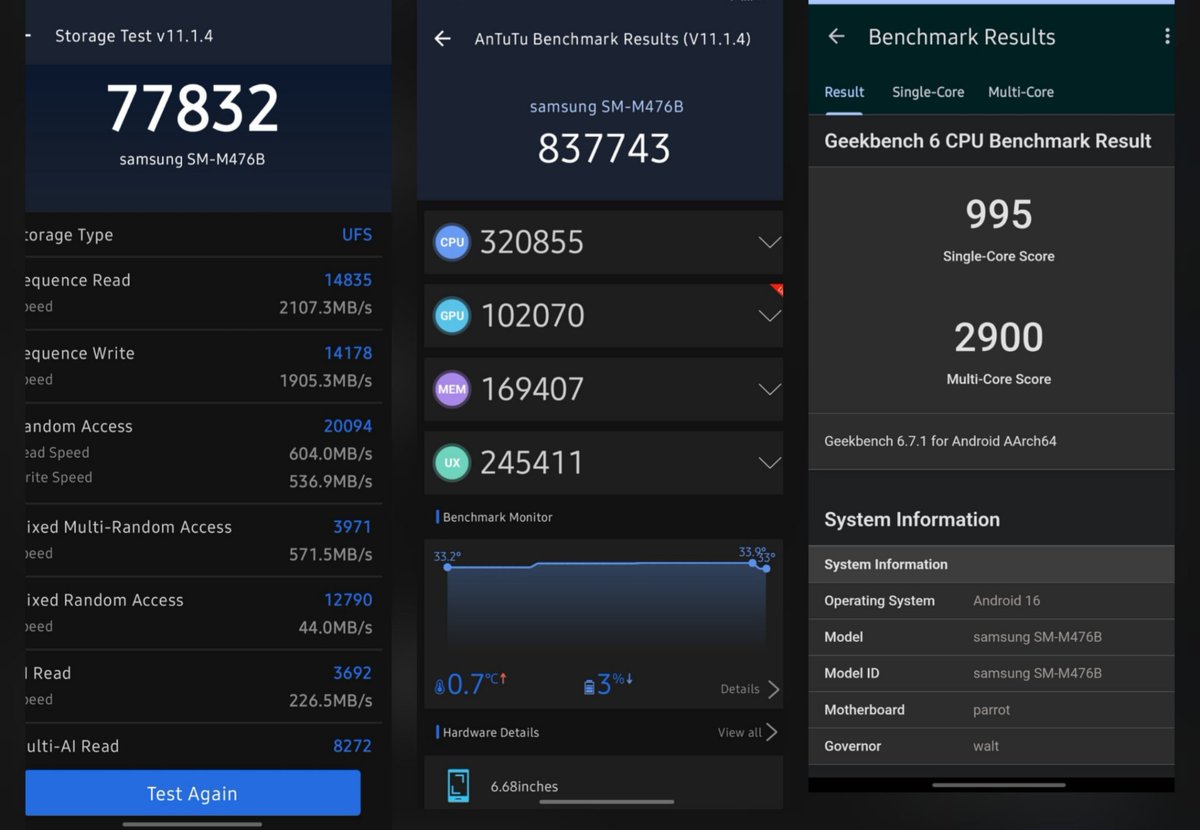Screen dimensions: 1200x830
Task: Click Geekbench 6.7.1 for Android AArch64
Action: pos(940,441)
